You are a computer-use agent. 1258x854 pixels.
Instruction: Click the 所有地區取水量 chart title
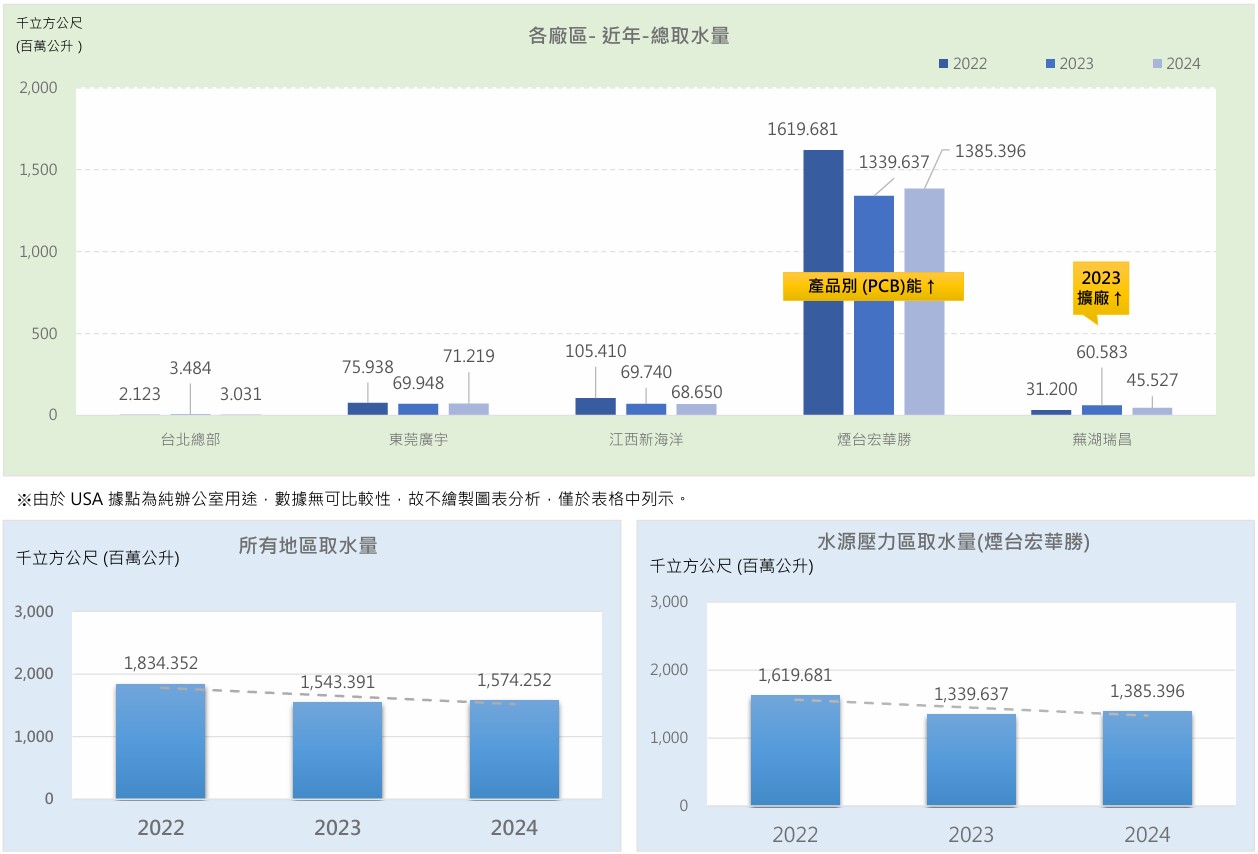coord(308,546)
